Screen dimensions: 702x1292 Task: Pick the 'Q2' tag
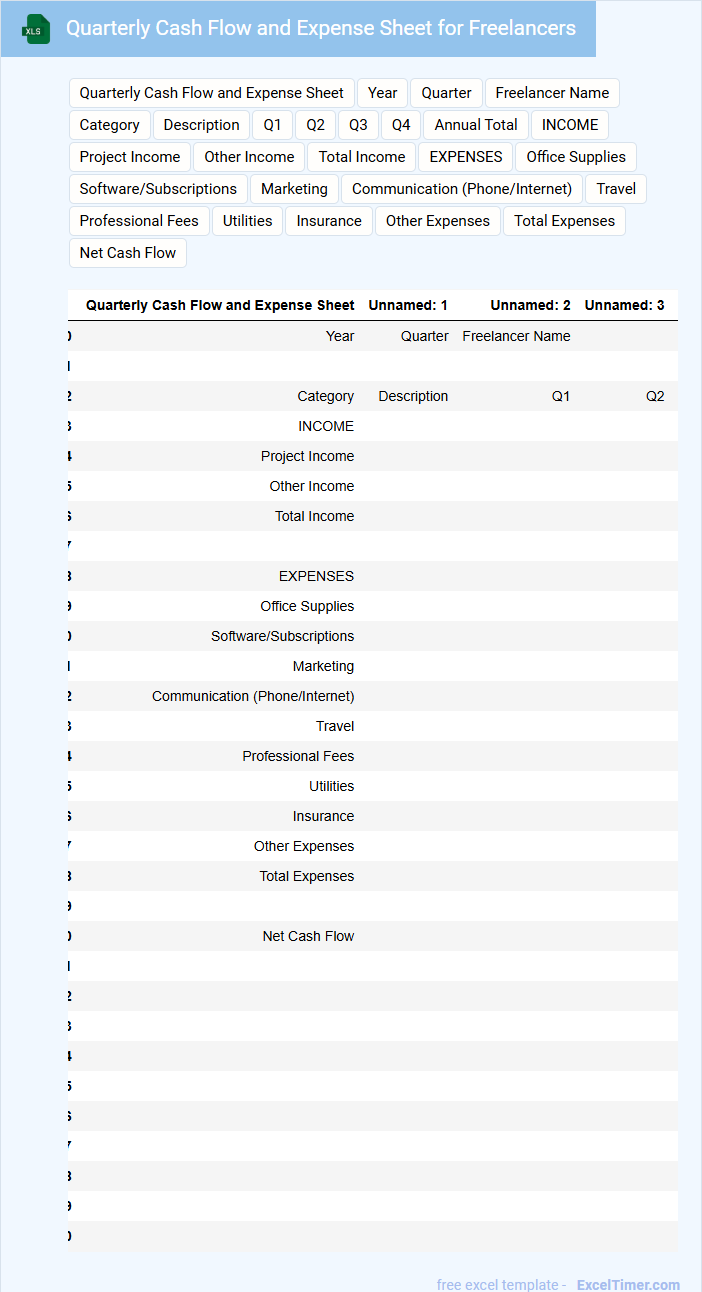pos(316,125)
